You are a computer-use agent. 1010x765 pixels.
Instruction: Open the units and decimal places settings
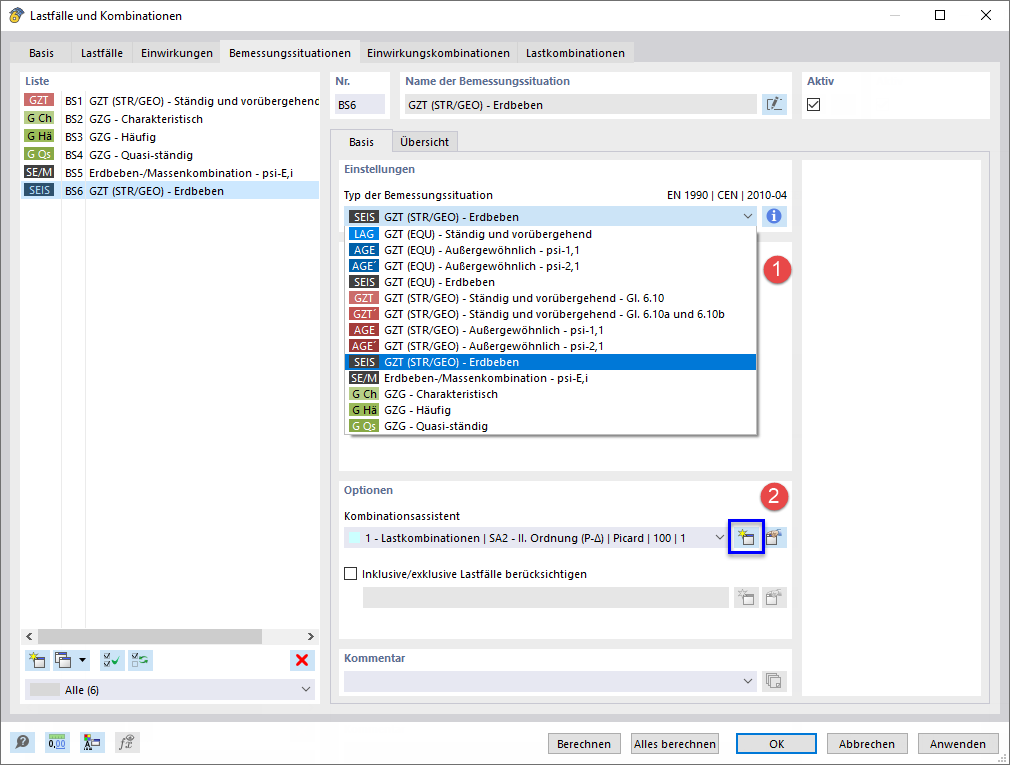(x=57, y=742)
